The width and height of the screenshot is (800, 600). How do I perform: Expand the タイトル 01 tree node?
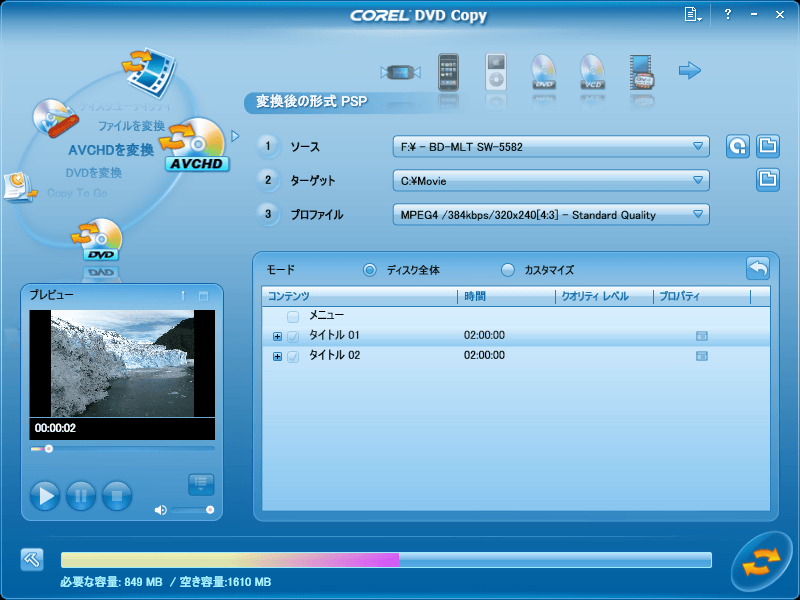[x=277, y=336]
